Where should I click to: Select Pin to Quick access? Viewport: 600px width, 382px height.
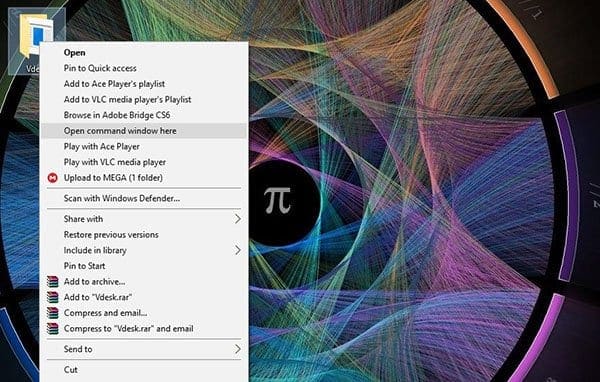tap(144, 68)
